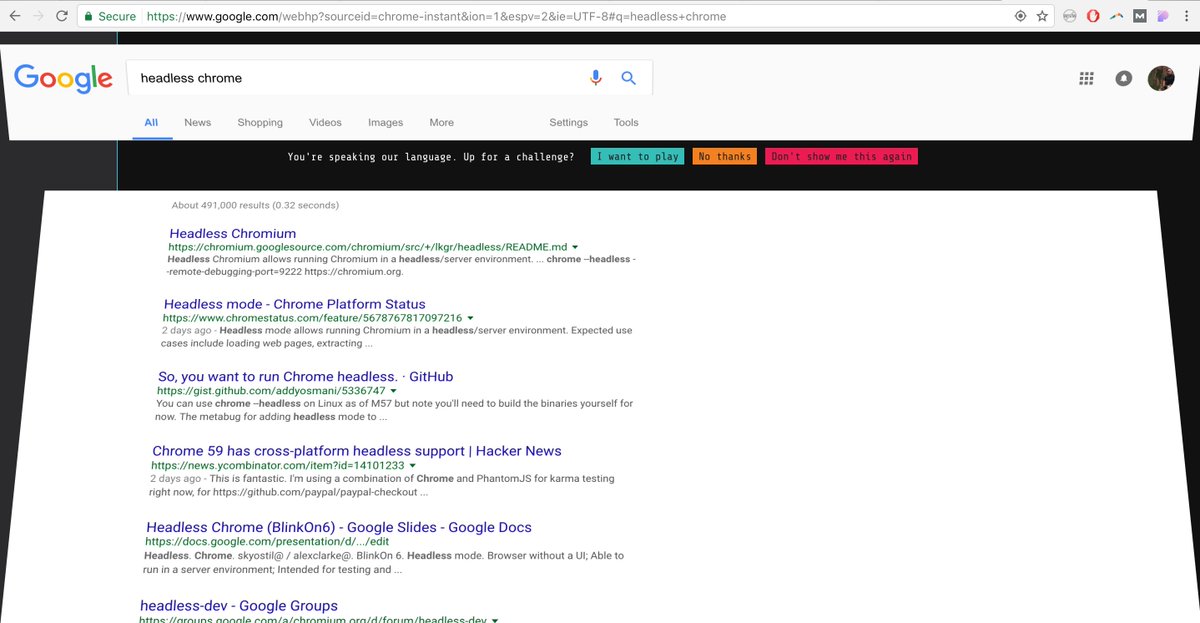
Task: Click the 'This is fantastic' Hacker News snippet
Action: [383, 485]
